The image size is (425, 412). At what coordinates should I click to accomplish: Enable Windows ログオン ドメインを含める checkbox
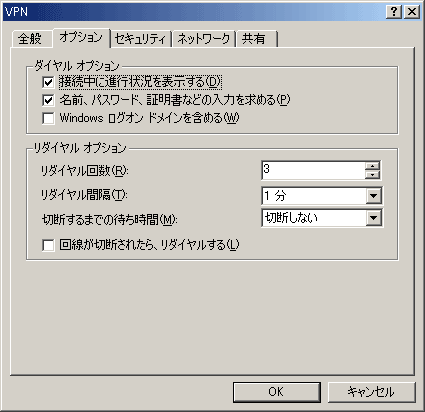click(x=48, y=118)
